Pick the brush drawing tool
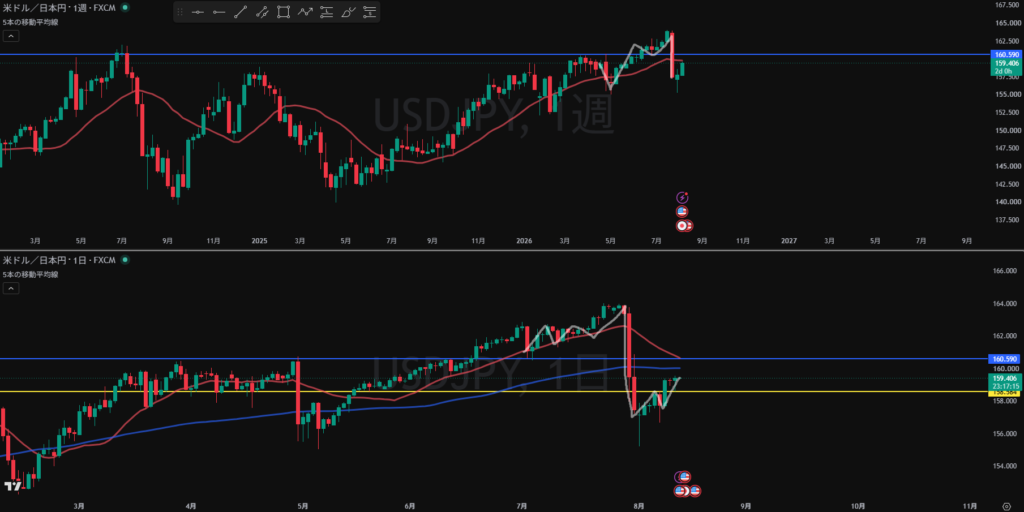This screenshot has height=512, width=1024. [348, 12]
